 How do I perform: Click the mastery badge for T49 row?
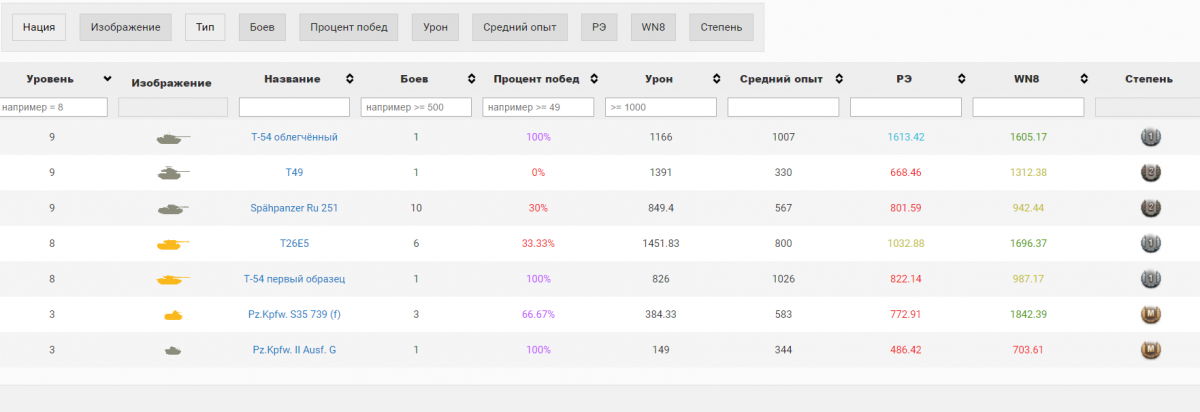(x=1150, y=172)
